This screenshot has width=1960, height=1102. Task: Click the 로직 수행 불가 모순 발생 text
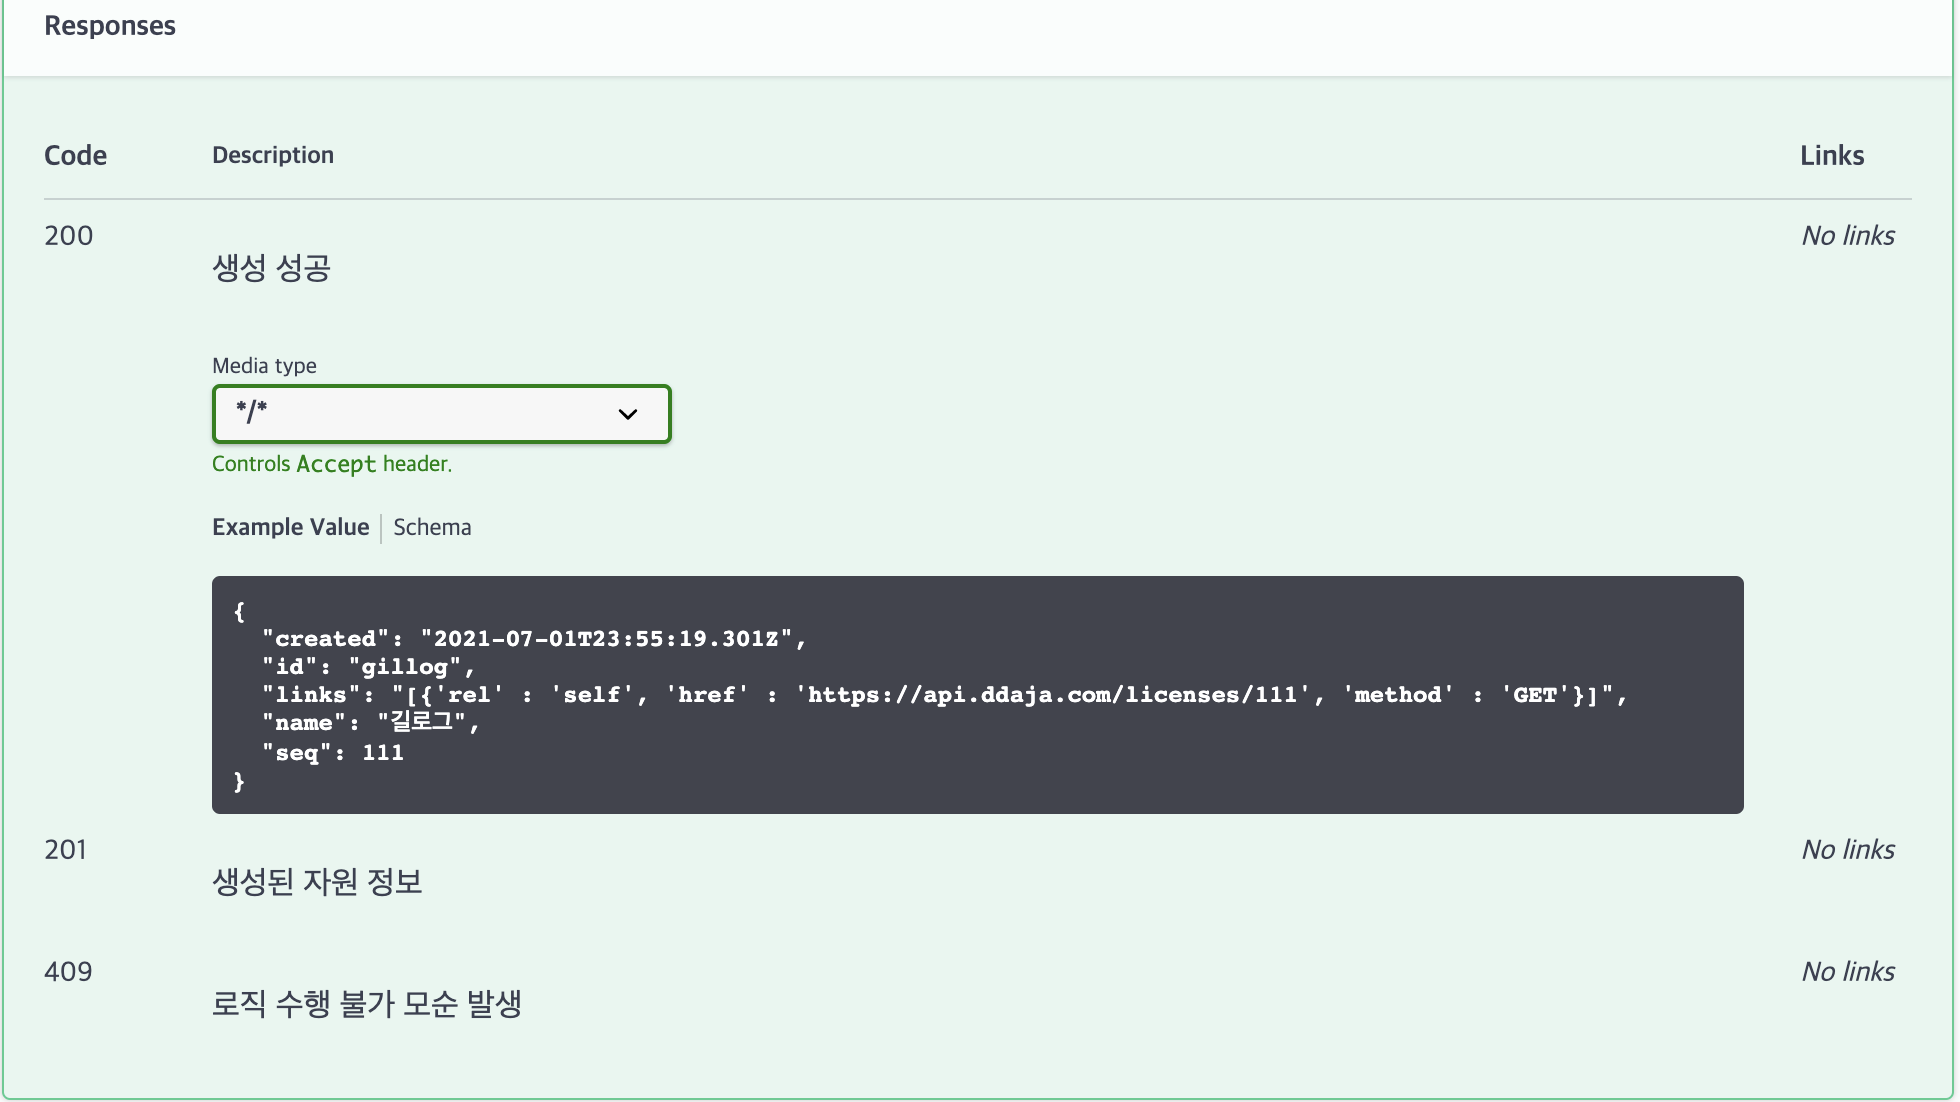(366, 1004)
